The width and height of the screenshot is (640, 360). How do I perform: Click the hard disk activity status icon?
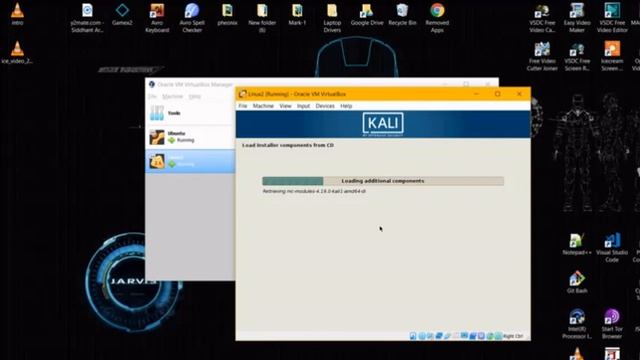click(x=413, y=336)
